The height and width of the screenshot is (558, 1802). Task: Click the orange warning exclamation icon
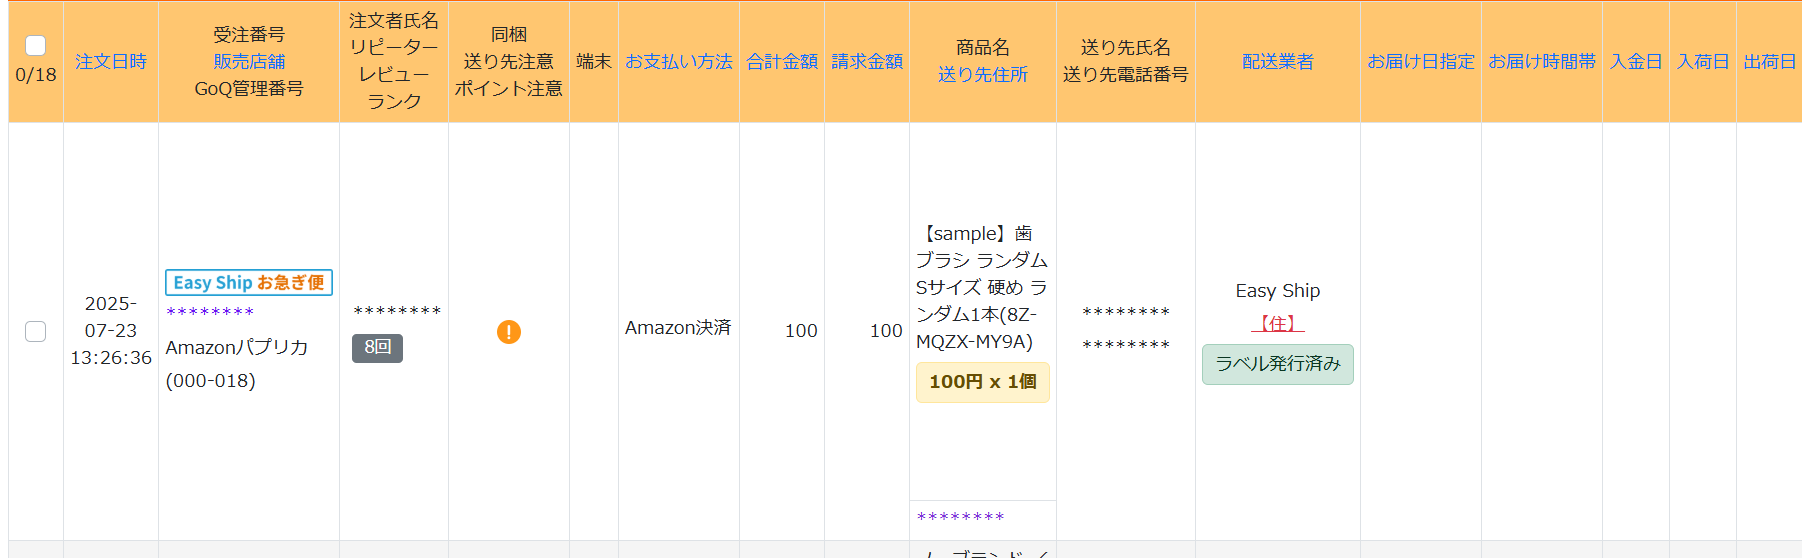[x=508, y=332]
